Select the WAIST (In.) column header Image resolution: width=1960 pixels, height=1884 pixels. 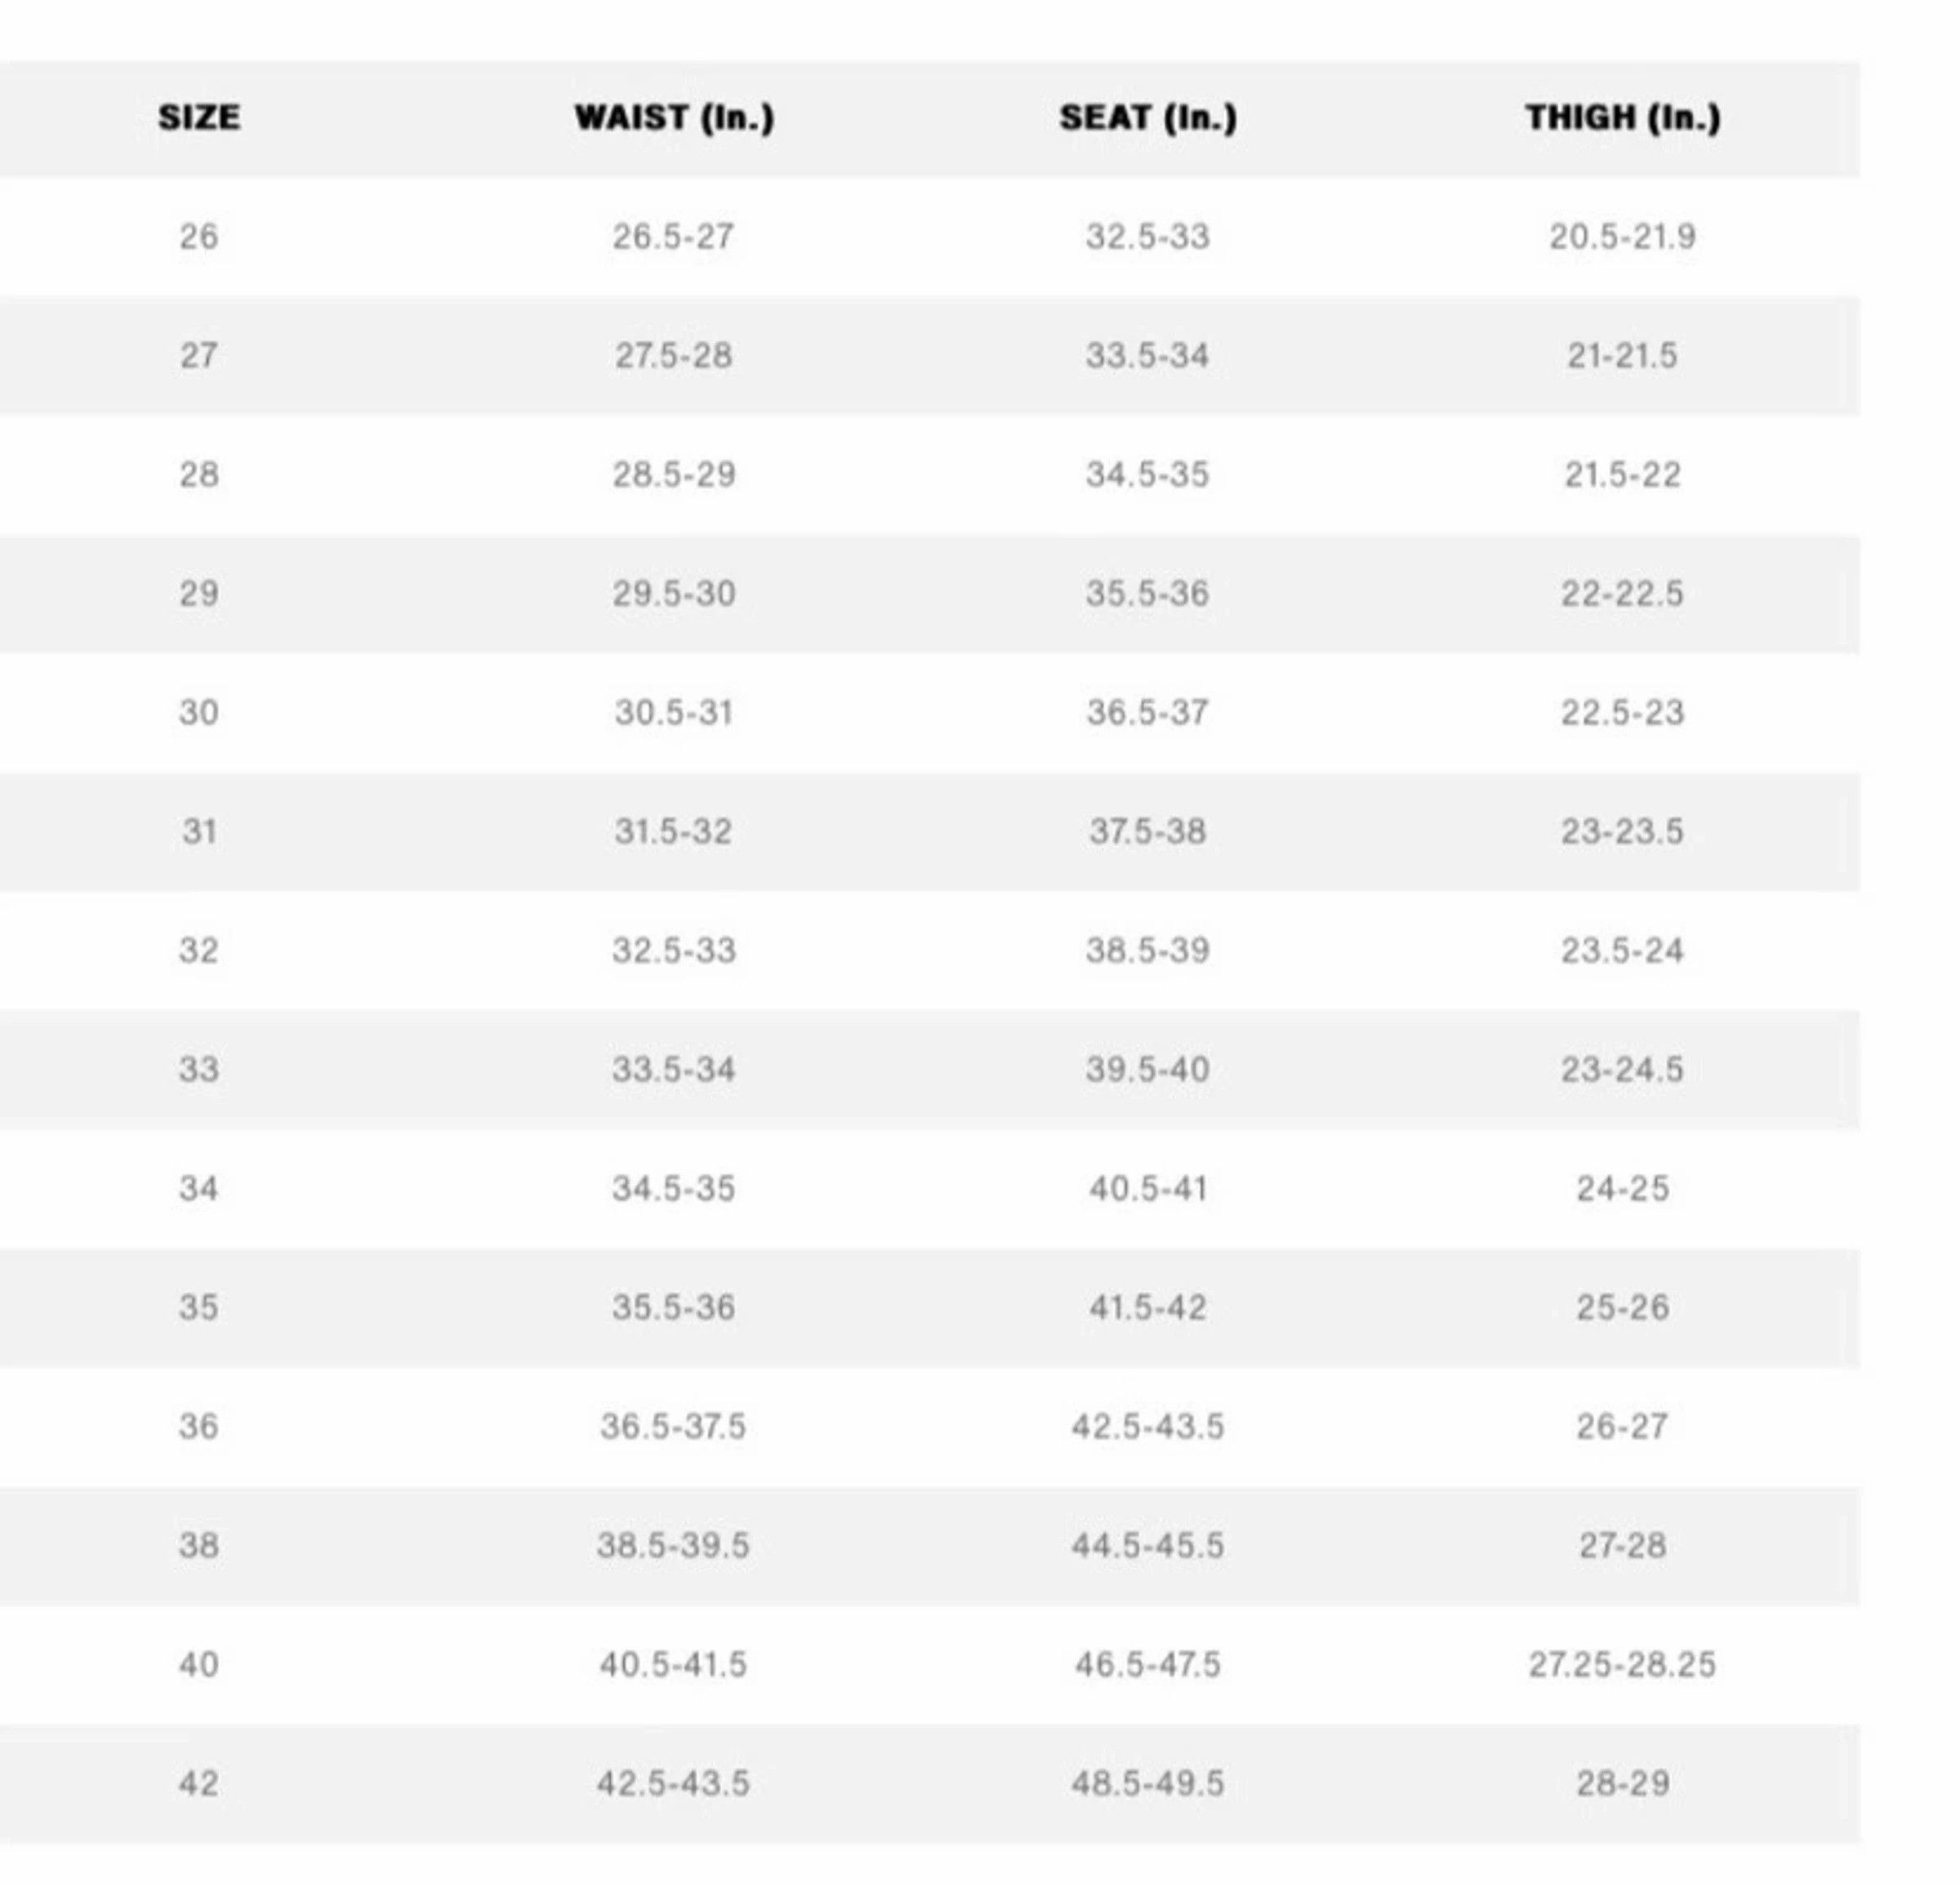pos(674,118)
